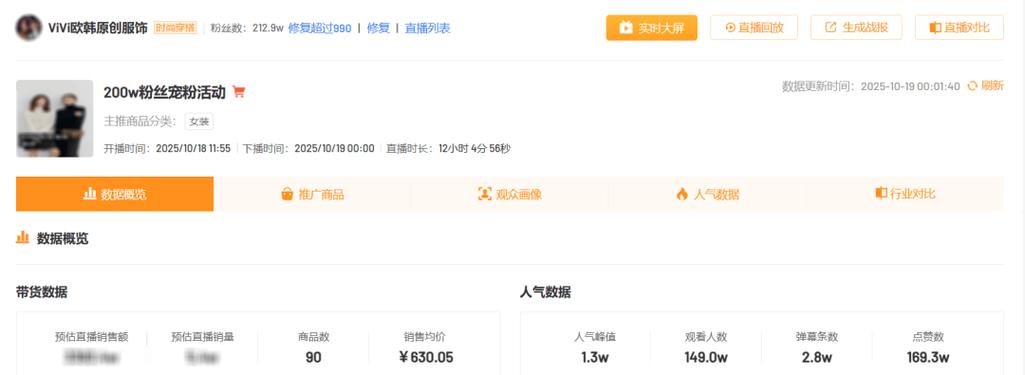Screen dimensions: 1025x375
Task: Click the 点赞数 value 169.3w
Action: [928, 357]
